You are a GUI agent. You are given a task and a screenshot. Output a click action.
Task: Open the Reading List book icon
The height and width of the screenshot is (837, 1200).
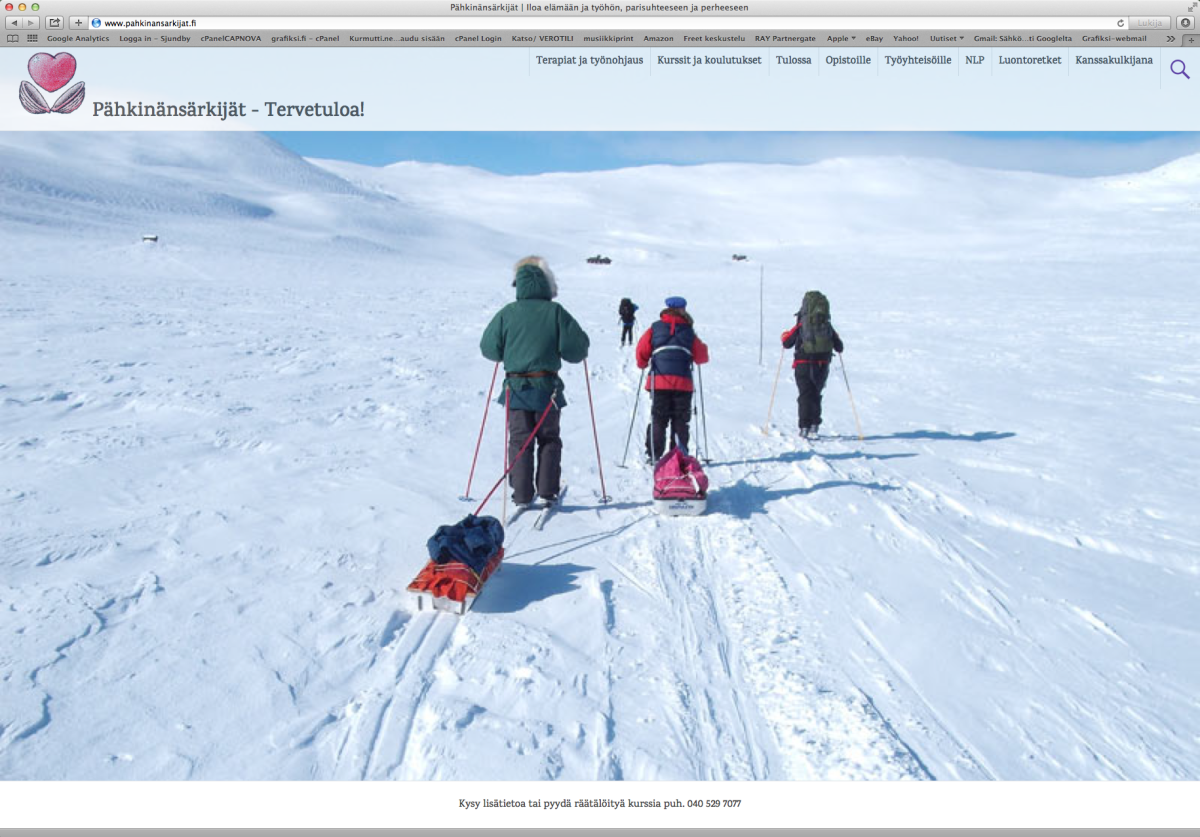point(13,38)
